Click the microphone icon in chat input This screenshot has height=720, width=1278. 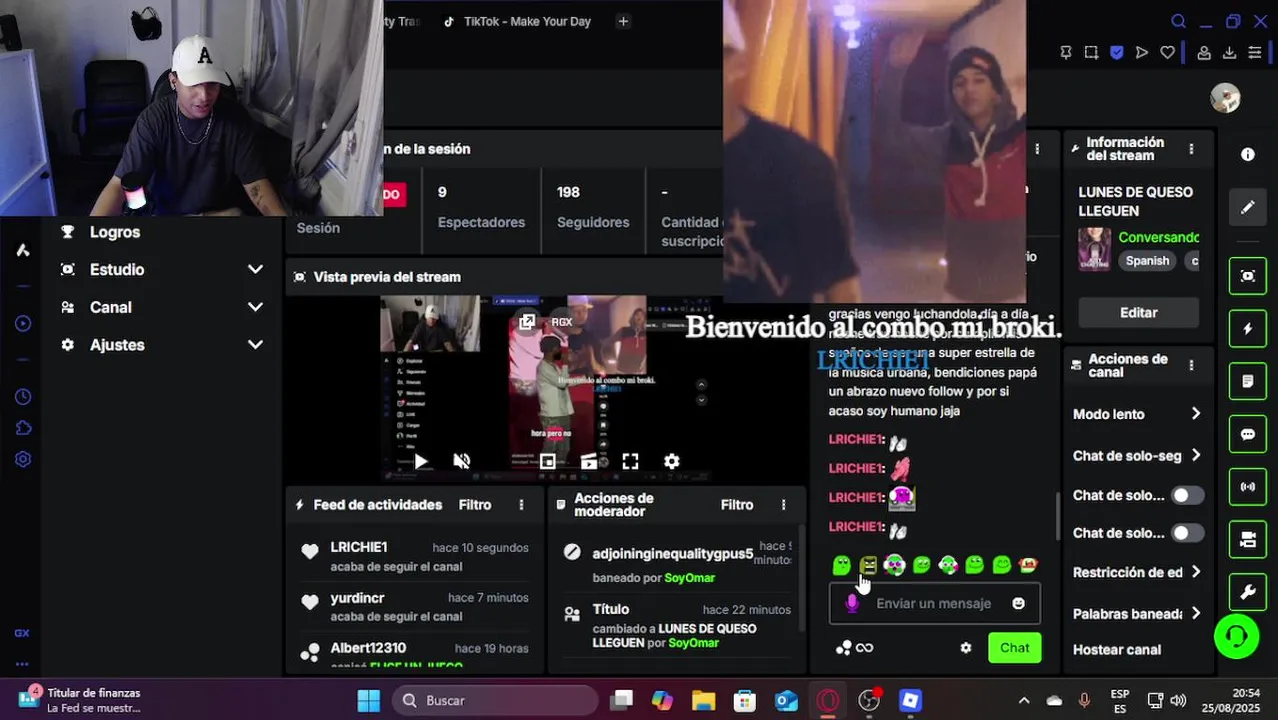coord(852,603)
